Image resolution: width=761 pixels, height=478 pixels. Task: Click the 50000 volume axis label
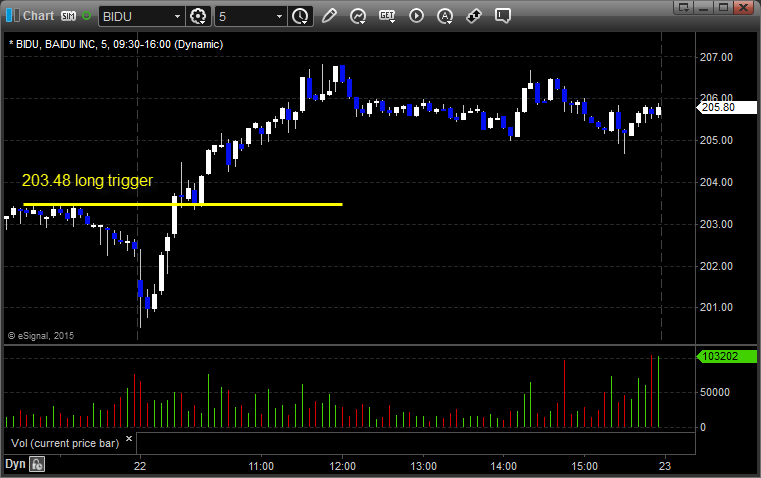[714, 392]
